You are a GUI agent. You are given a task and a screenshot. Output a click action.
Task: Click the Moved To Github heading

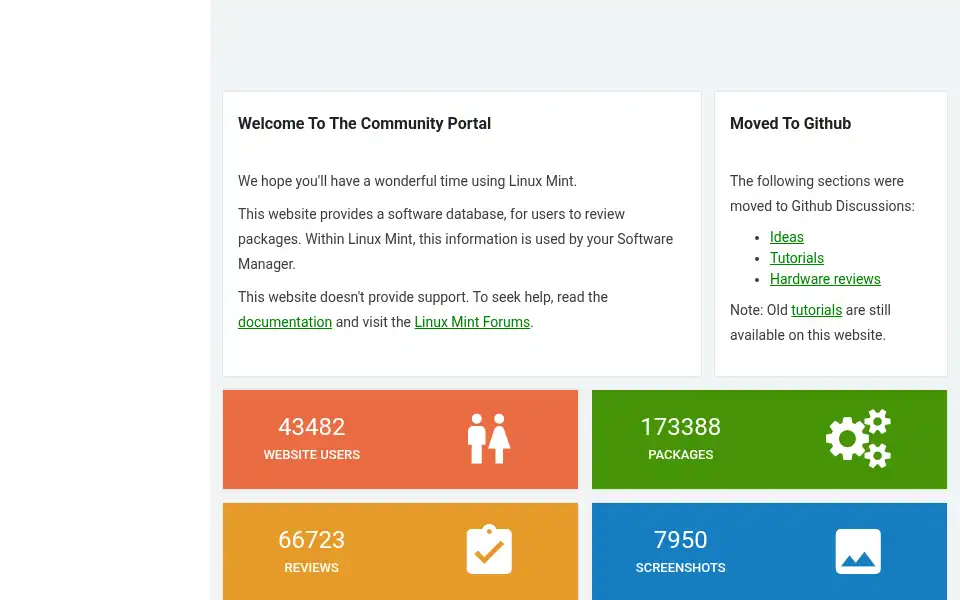click(790, 123)
